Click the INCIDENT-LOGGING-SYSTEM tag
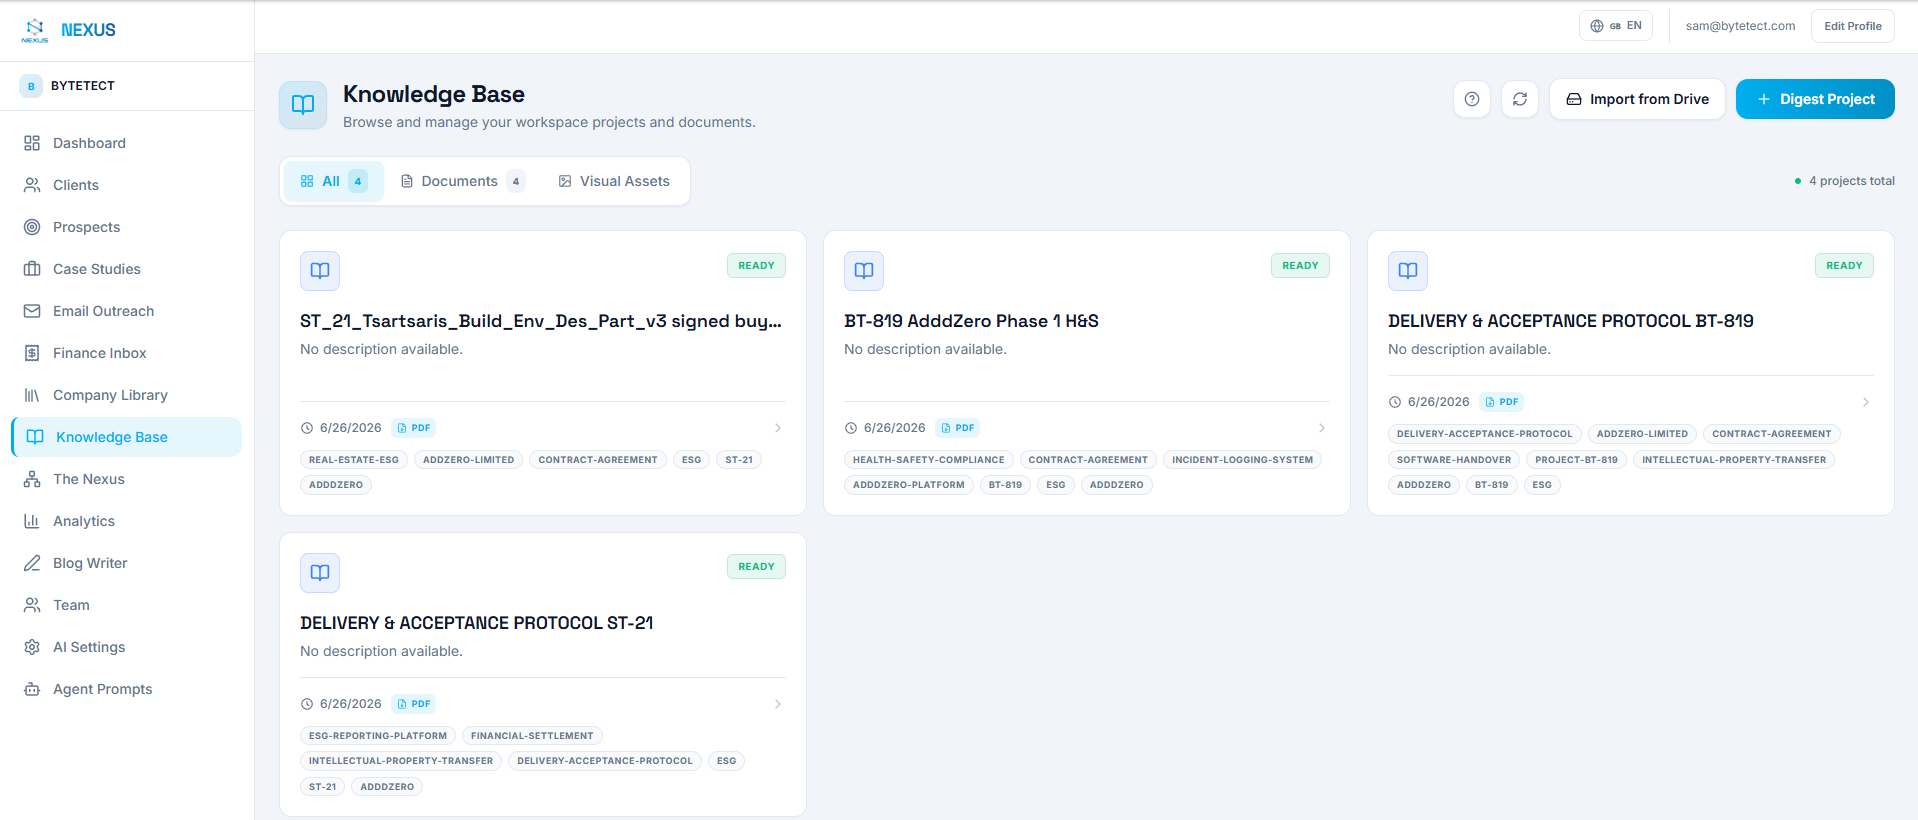The width and height of the screenshot is (1918, 820). click(x=1243, y=460)
